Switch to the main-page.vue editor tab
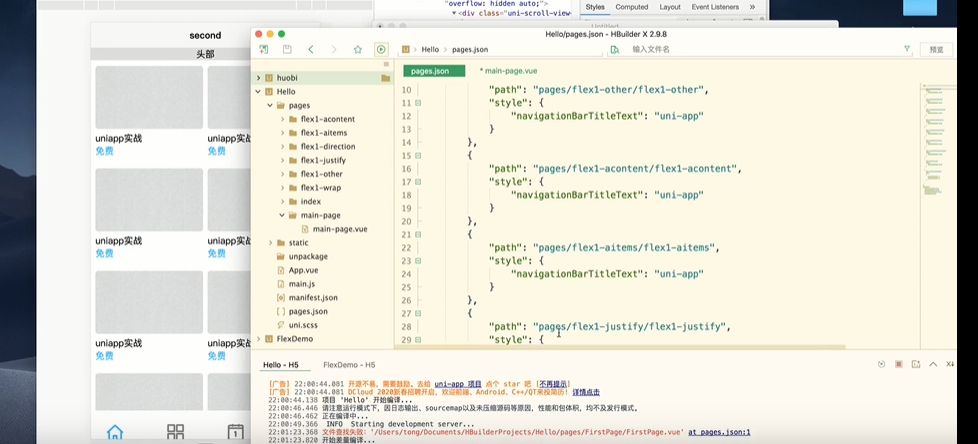Viewport: 978px width, 444px height. [508, 71]
